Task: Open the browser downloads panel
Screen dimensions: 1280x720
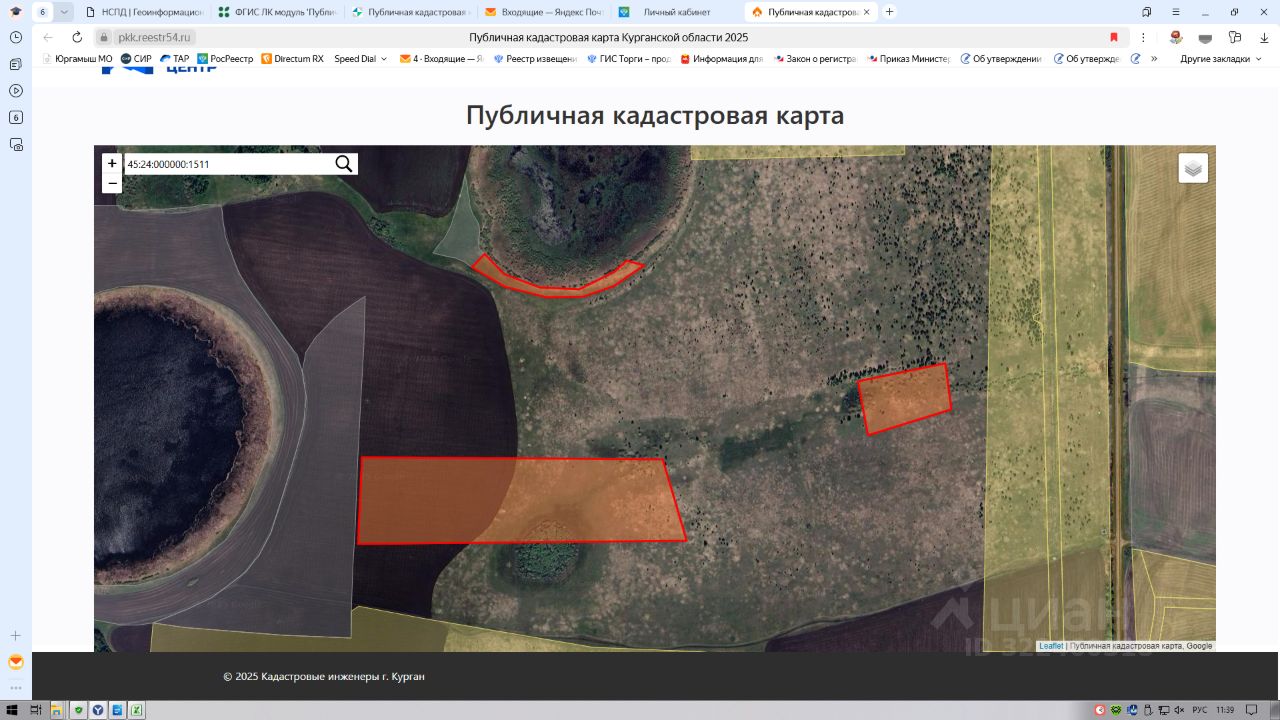Action: tap(1263, 37)
